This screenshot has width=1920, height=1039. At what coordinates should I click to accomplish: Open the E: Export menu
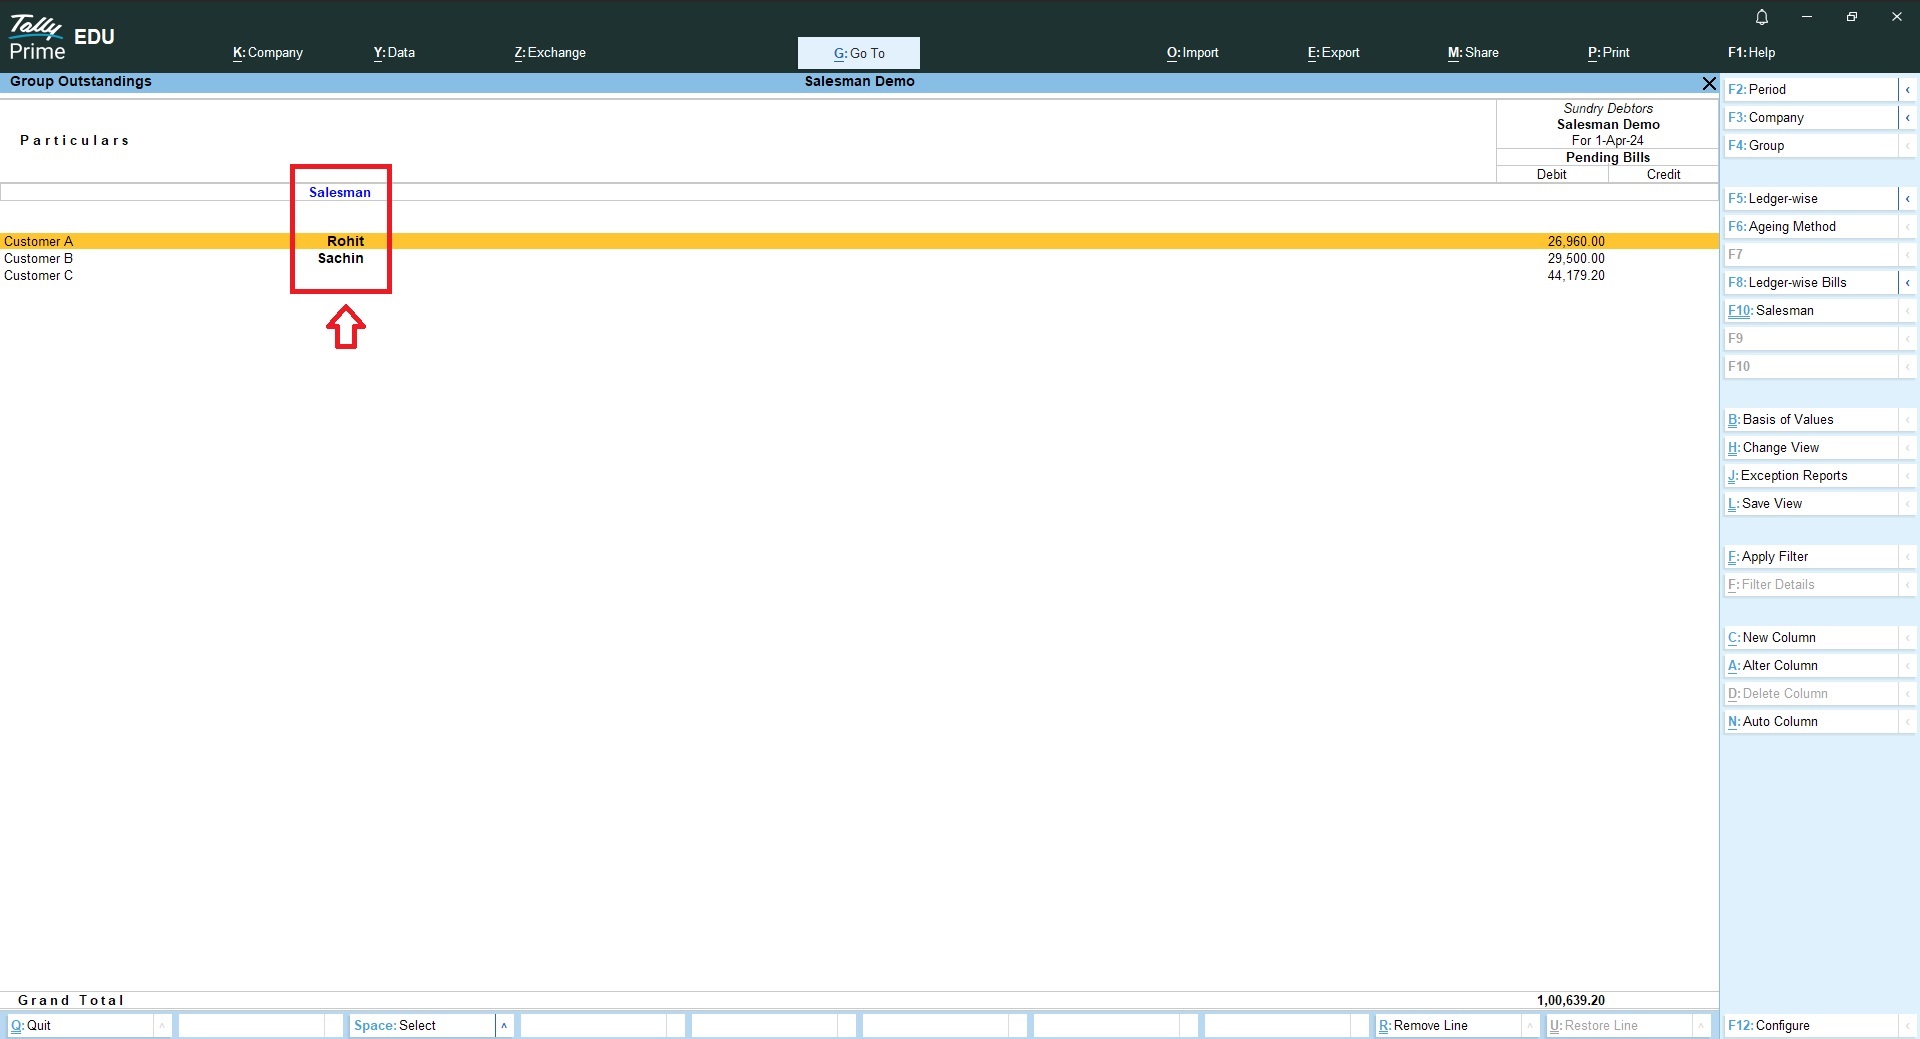pyautogui.click(x=1333, y=53)
